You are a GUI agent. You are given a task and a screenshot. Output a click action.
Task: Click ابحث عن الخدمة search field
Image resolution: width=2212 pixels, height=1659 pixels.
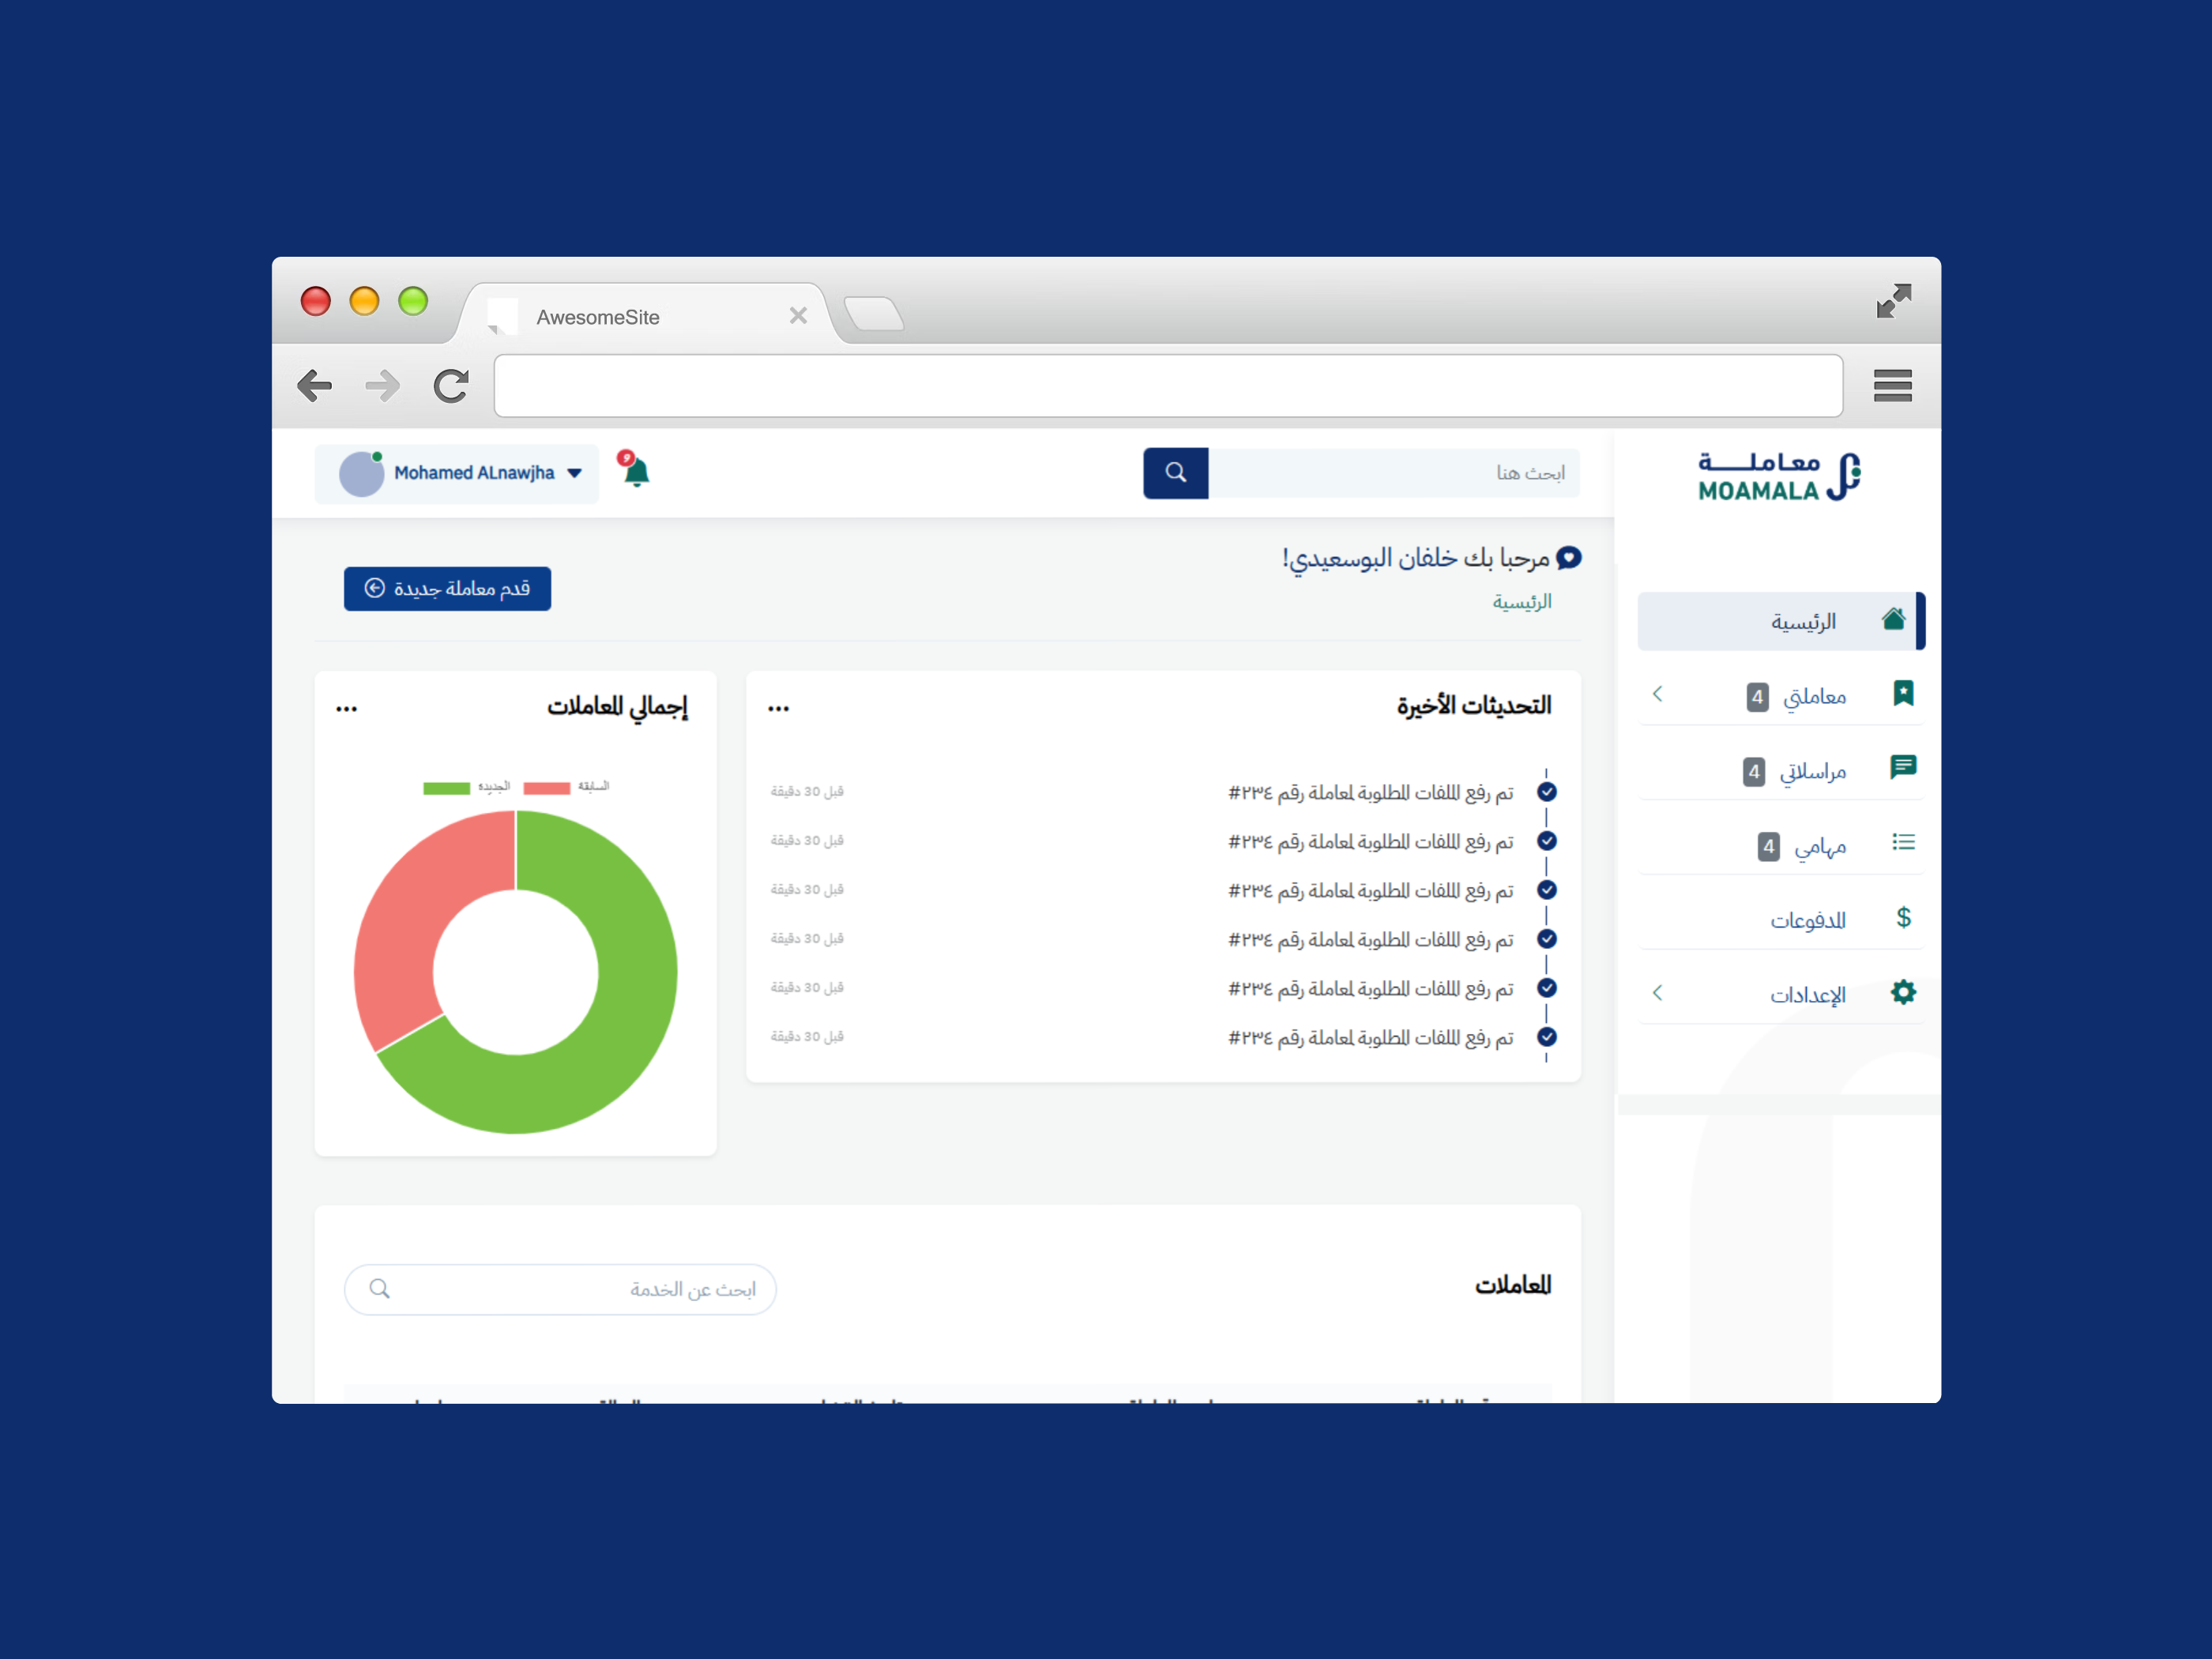(x=560, y=1289)
